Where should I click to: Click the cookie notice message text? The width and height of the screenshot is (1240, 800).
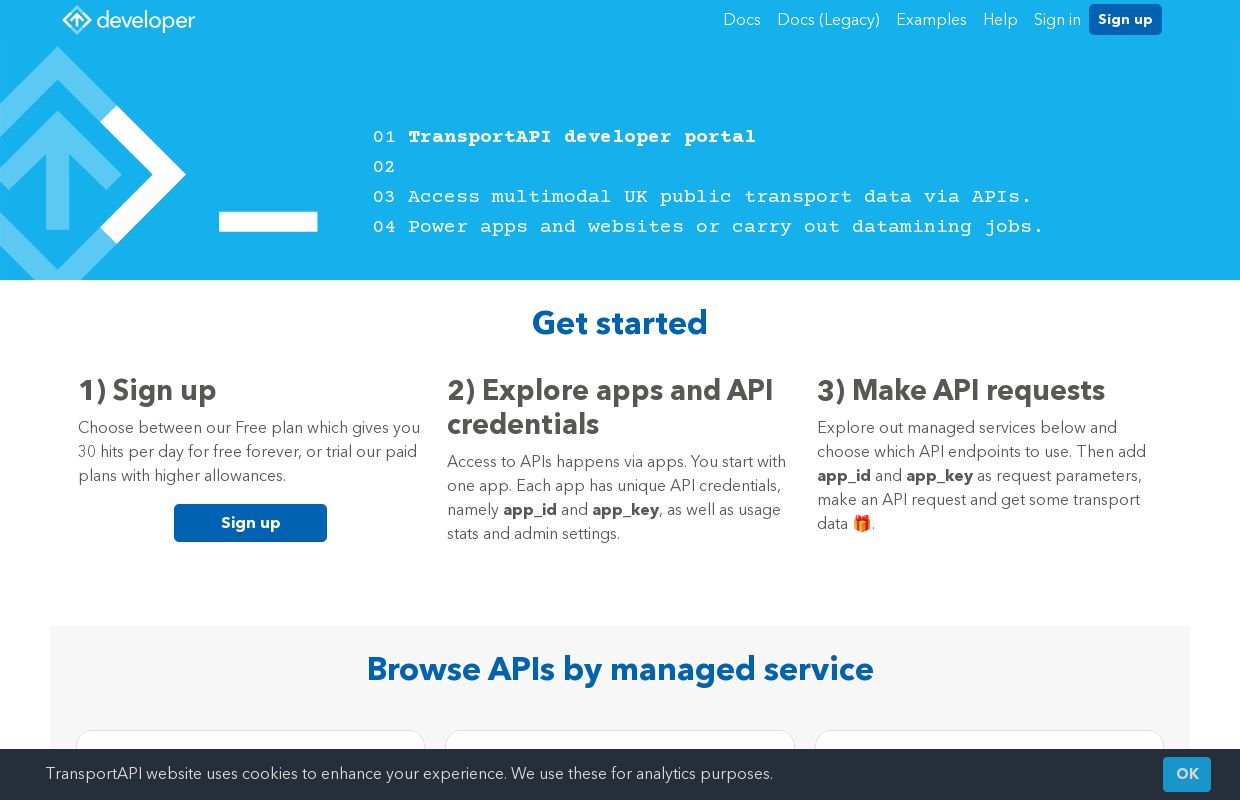click(409, 774)
